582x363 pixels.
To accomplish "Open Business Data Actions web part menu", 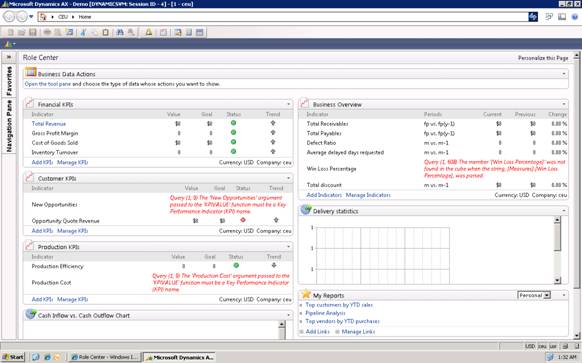I will tap(564, 74).
